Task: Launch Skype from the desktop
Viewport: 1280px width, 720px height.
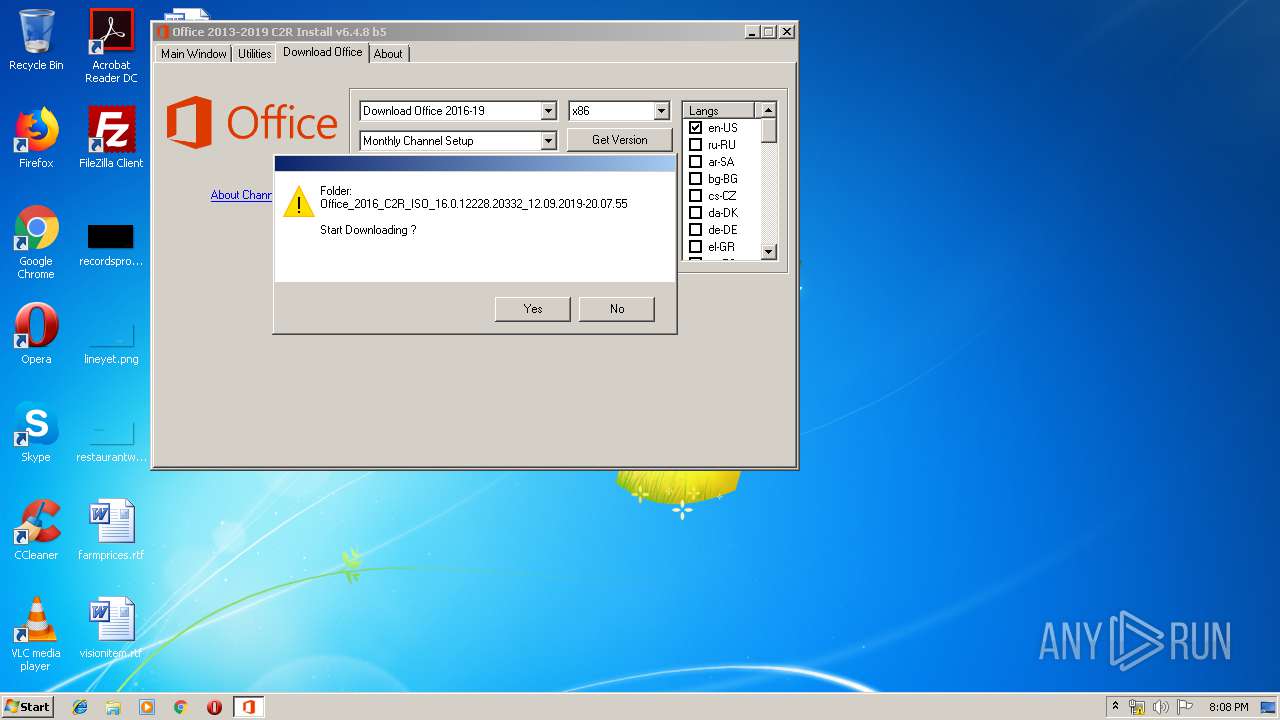Action: (36, 432)
